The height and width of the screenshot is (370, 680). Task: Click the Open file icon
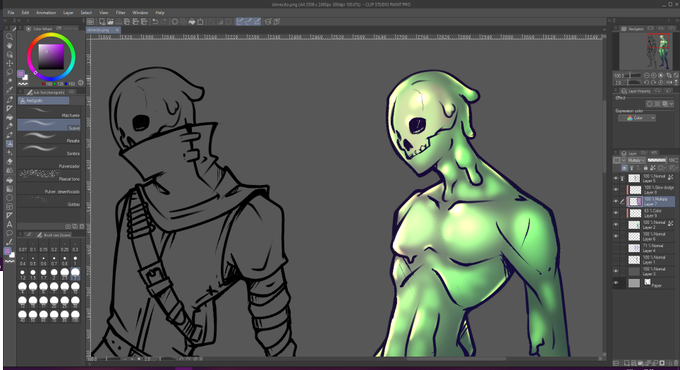point(110,22)
